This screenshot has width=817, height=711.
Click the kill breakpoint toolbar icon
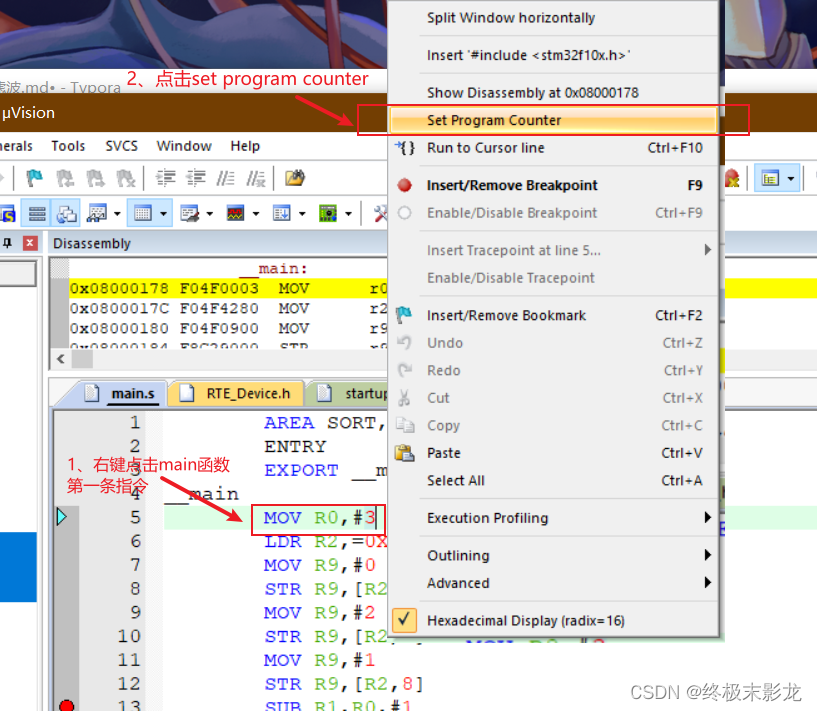(x=733, y=178)
